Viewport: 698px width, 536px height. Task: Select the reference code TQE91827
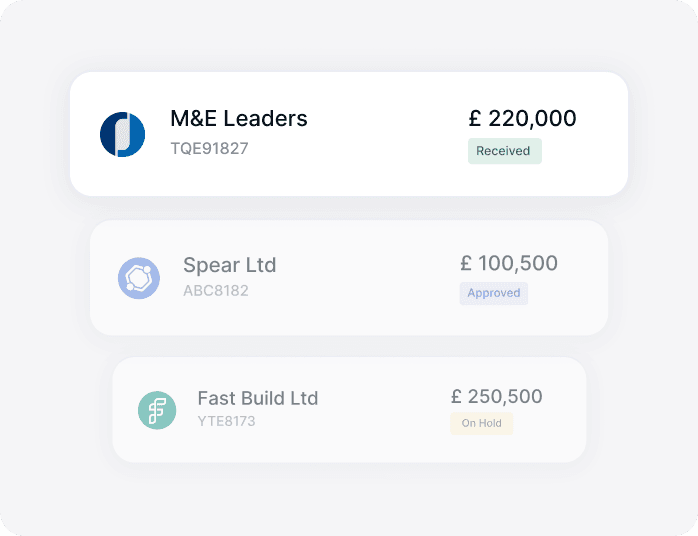[209, 149]
